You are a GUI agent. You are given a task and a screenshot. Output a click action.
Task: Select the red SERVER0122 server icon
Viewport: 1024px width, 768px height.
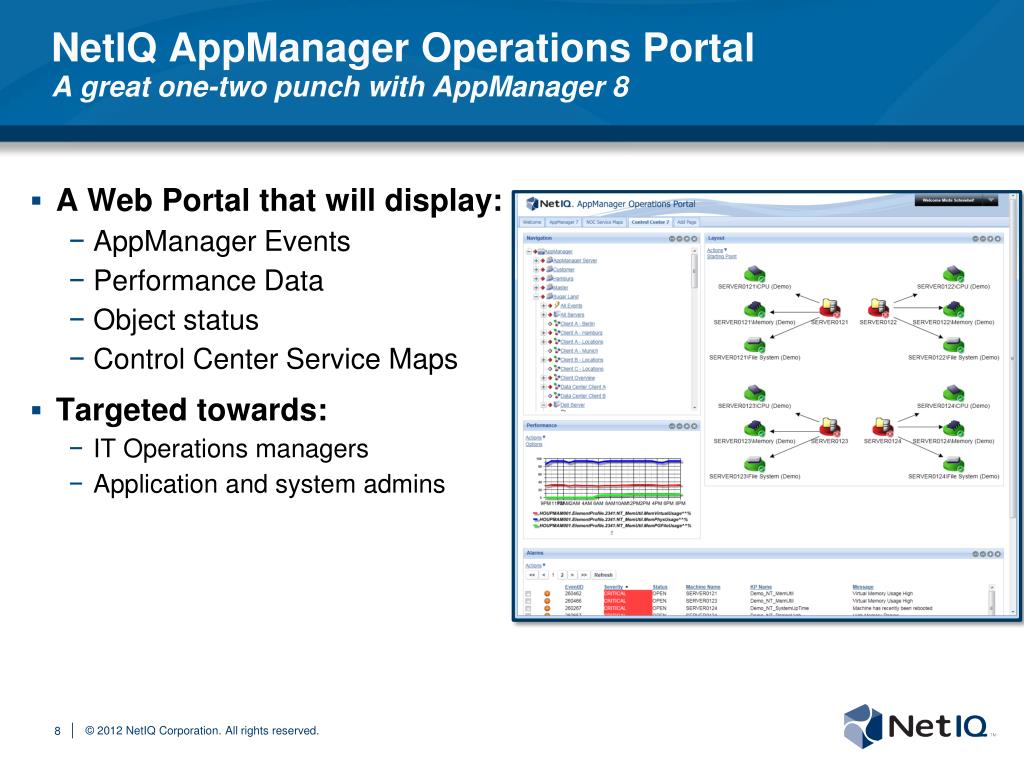(878, 308)
